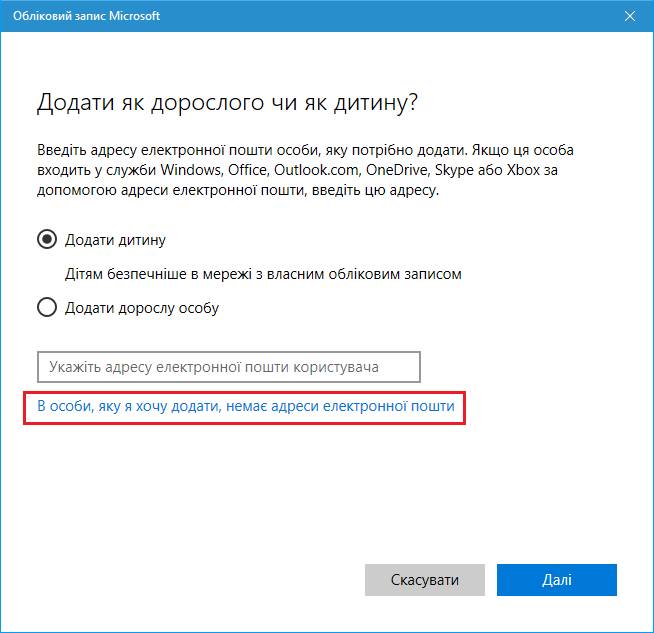
Task: Focus the user email address input field
Action: (229, 367)
